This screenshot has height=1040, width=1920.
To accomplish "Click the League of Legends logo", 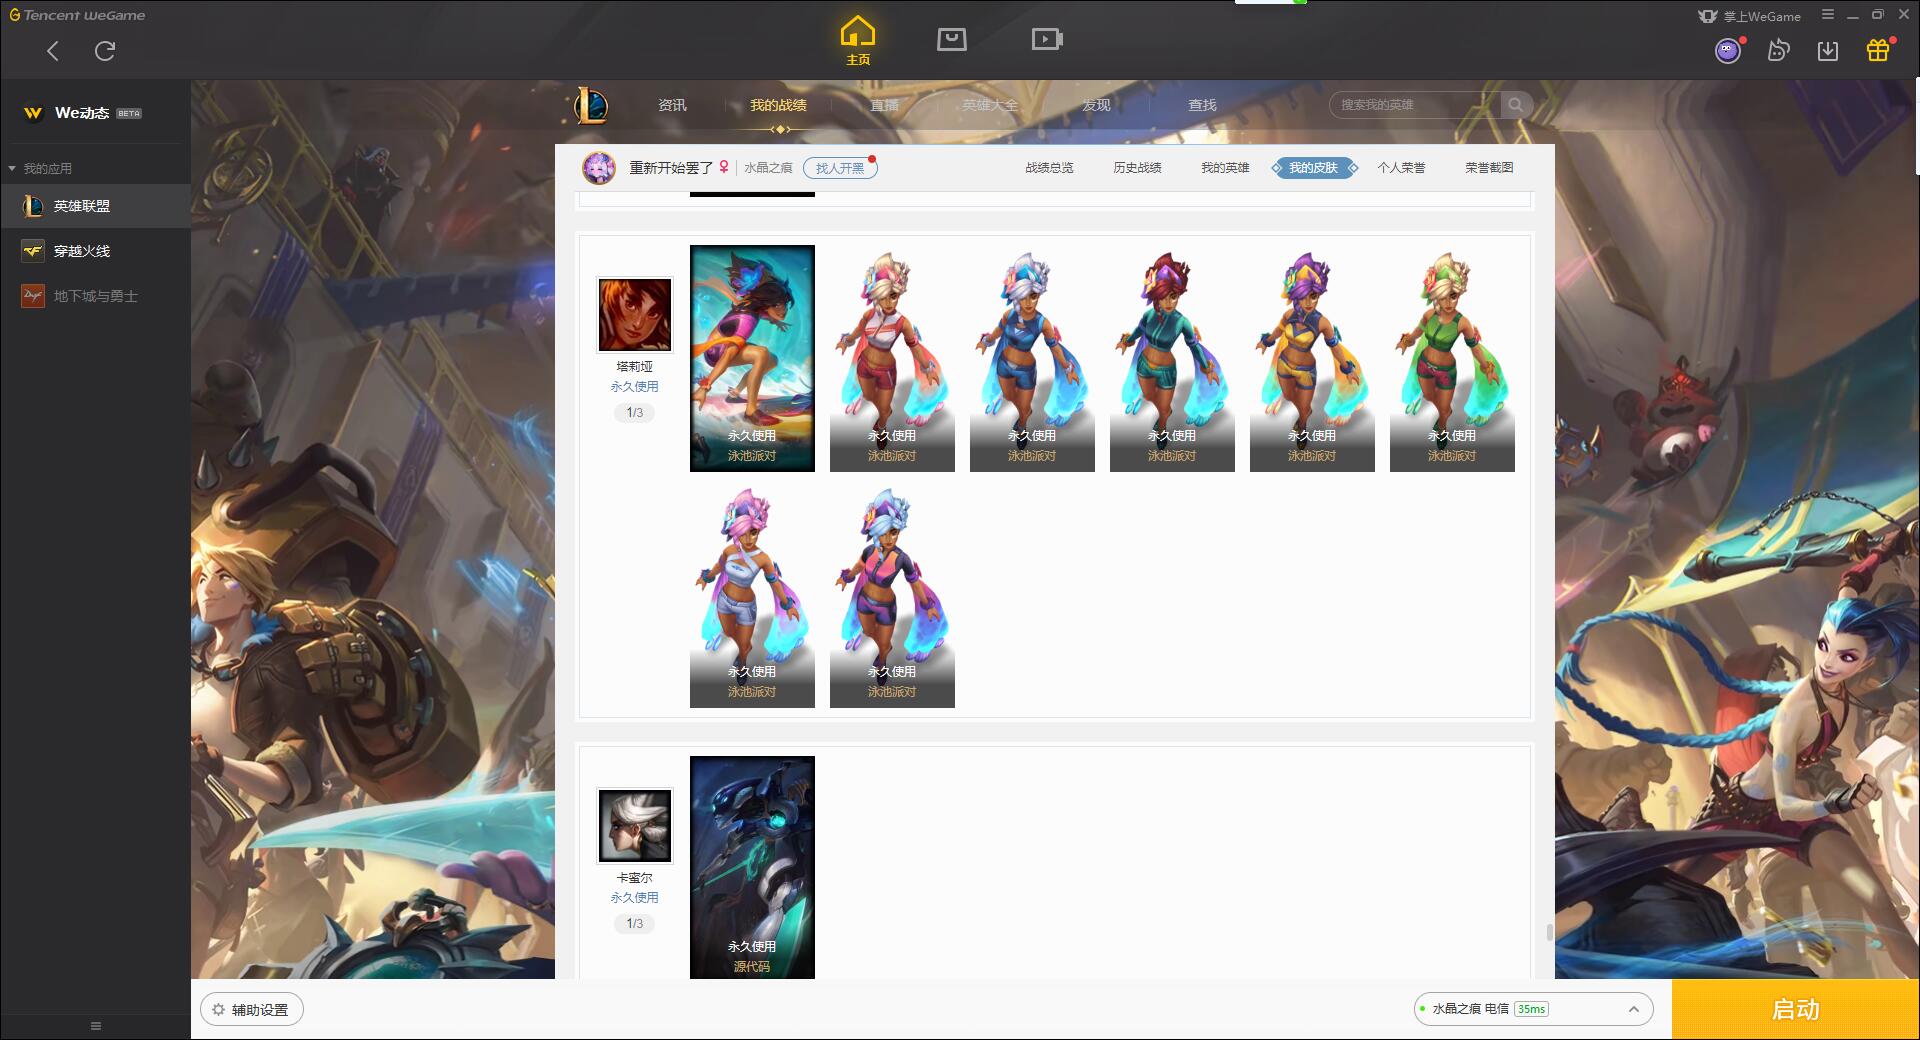I will (x=590, y=105).
